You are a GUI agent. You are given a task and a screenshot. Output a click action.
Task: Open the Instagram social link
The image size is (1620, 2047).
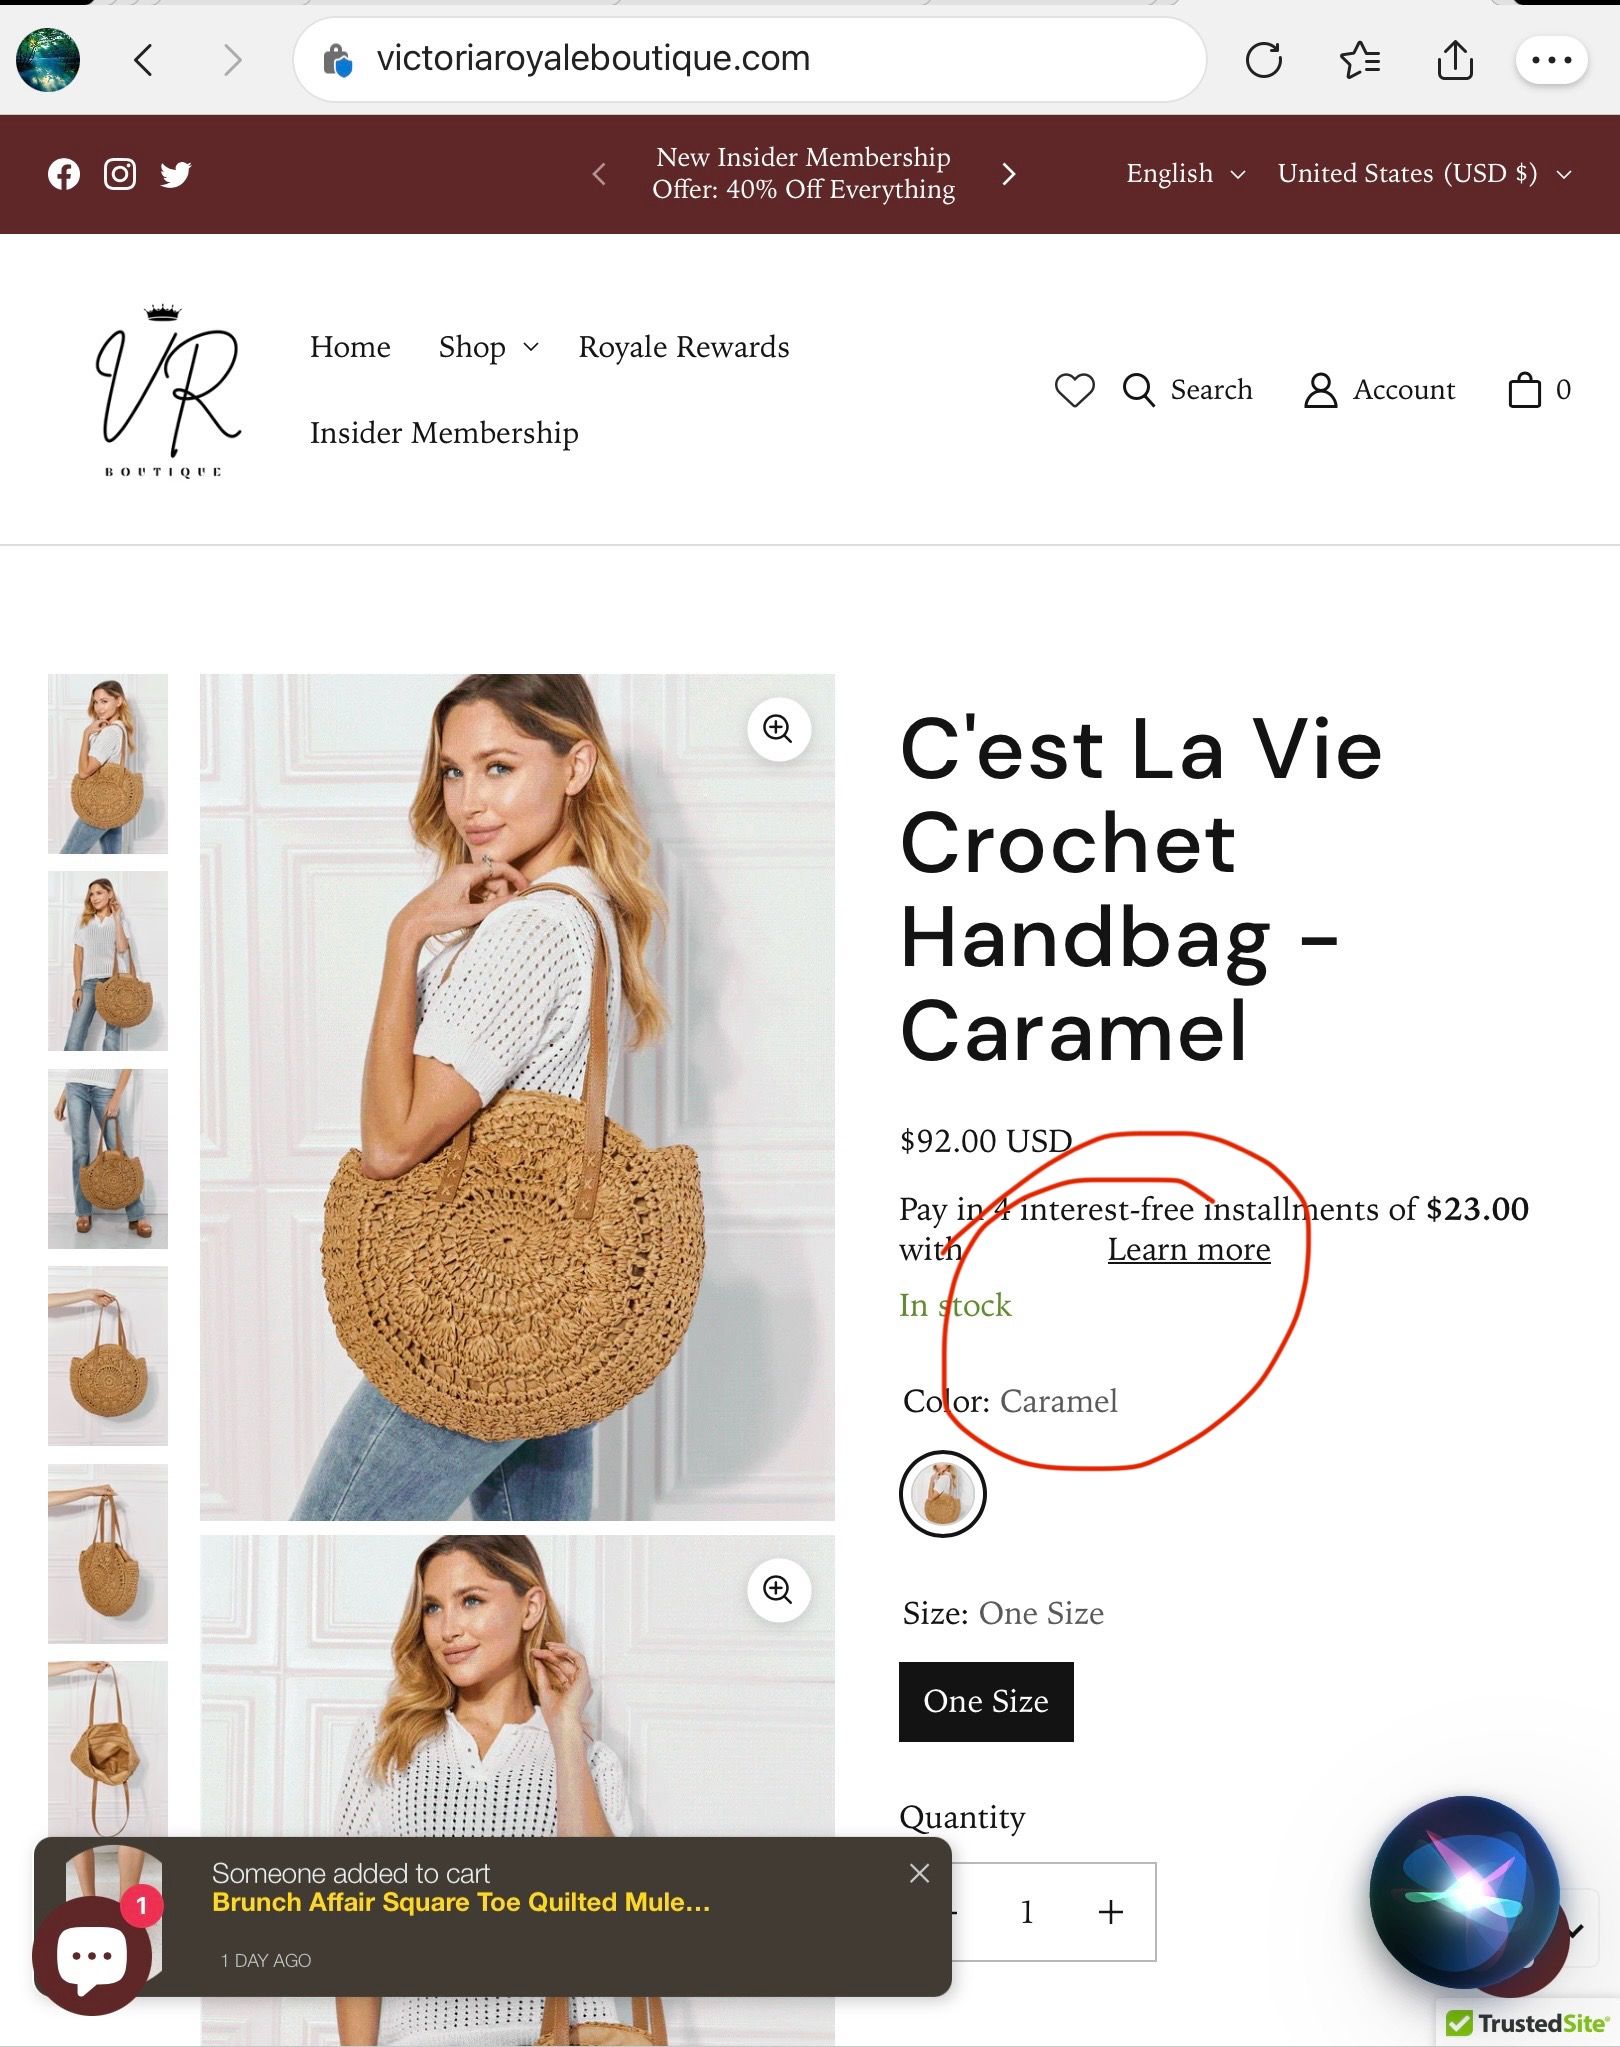(120, 174)
